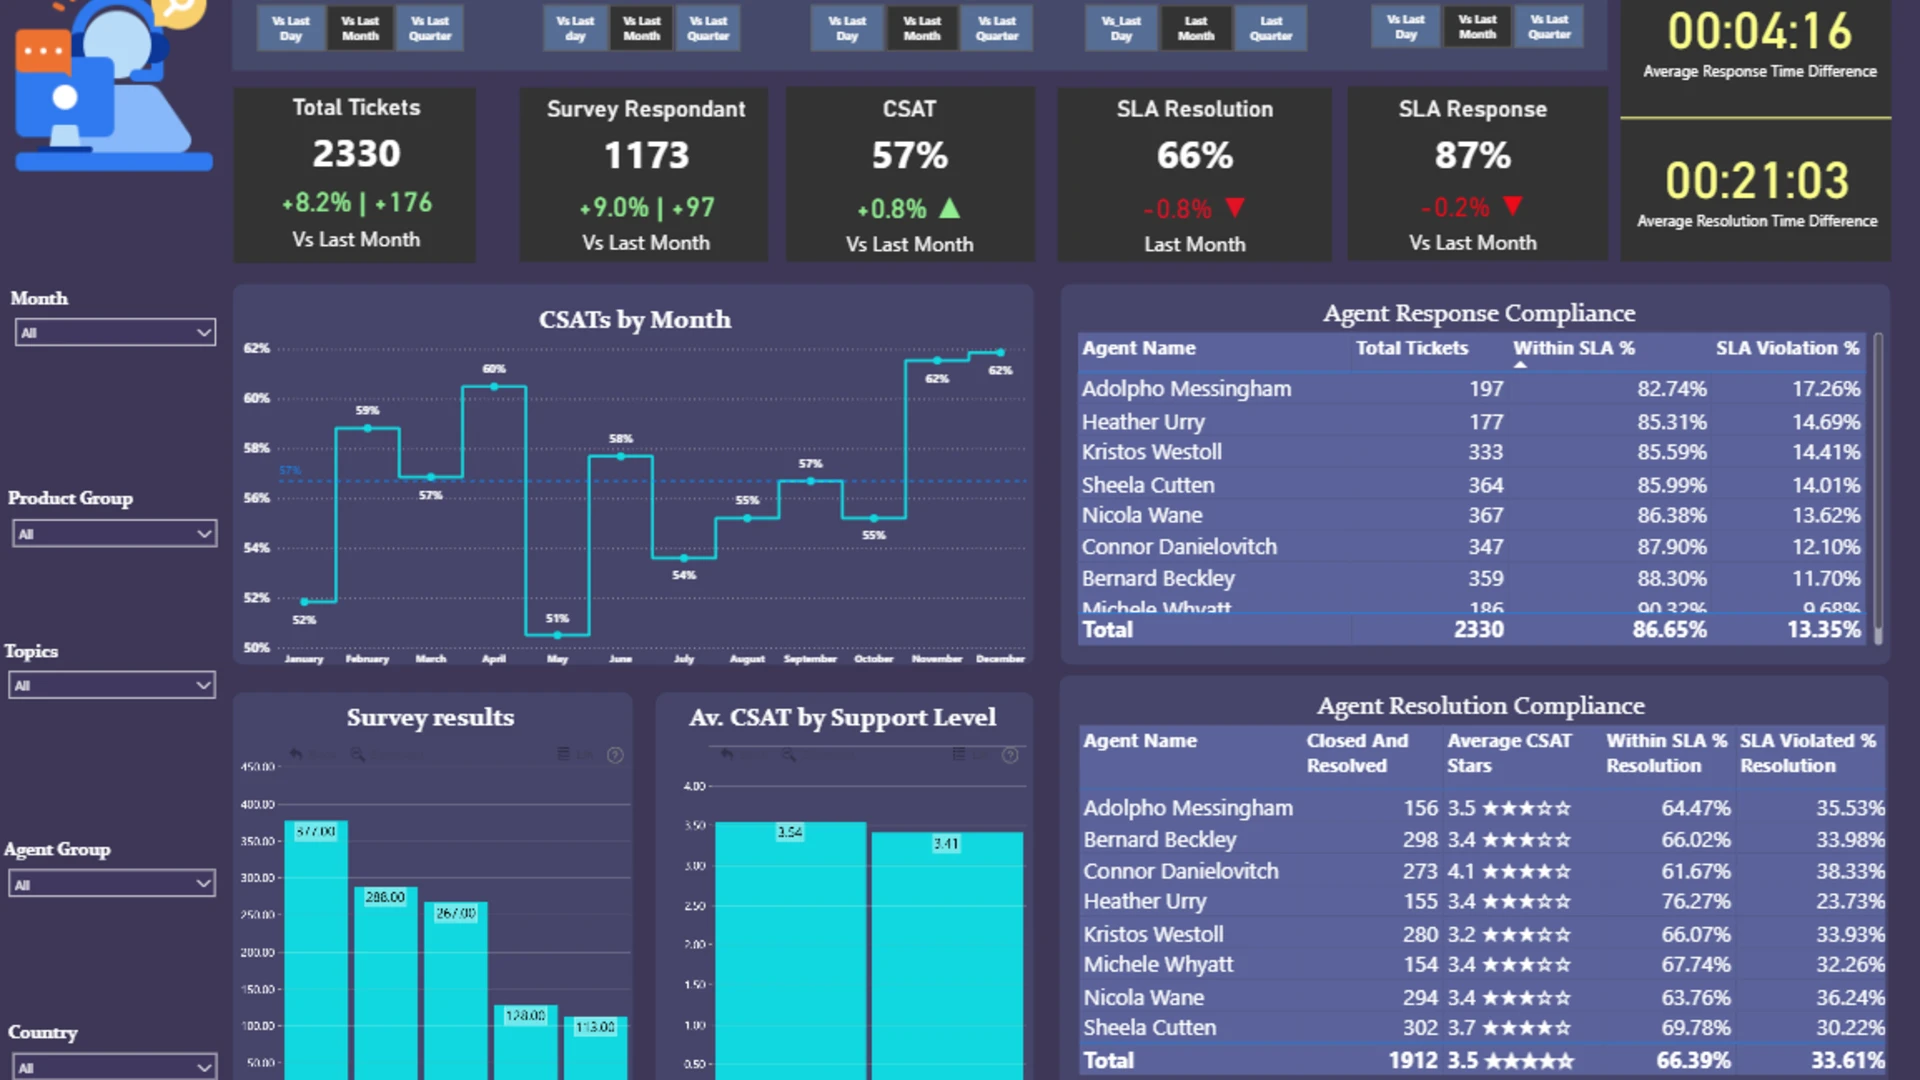The image size is (1920, 1080).
Task: Expand the Product Group dropdown
Action: tap(115, 534)
